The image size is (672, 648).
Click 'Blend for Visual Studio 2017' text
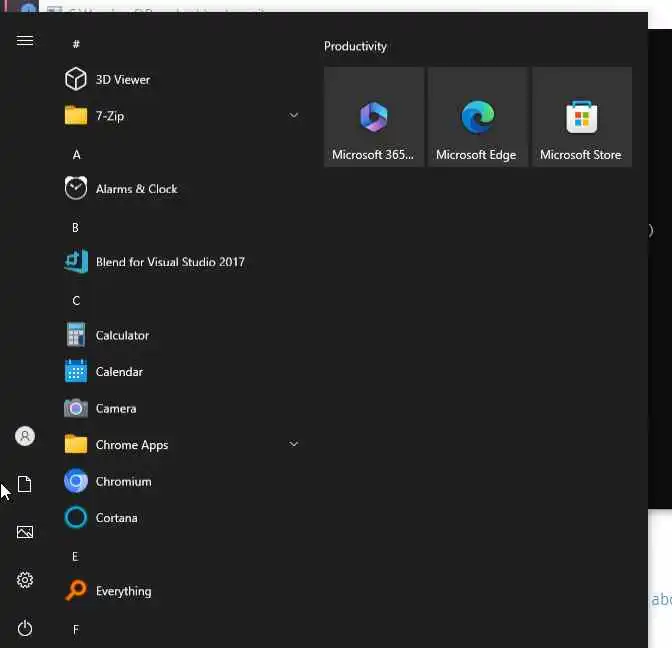pos(170,262)
